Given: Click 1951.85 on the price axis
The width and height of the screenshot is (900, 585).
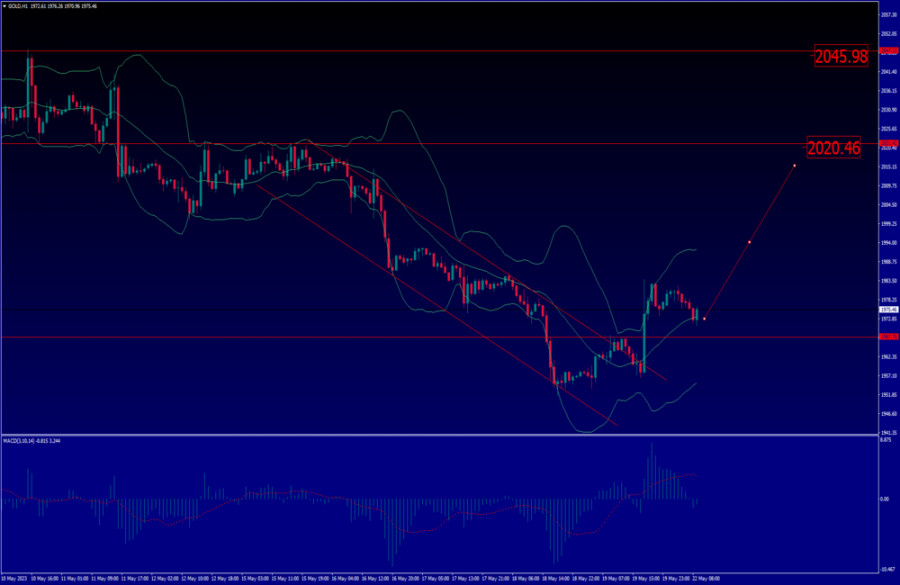Looking at the screenshot, I should (x=889, y=394).
